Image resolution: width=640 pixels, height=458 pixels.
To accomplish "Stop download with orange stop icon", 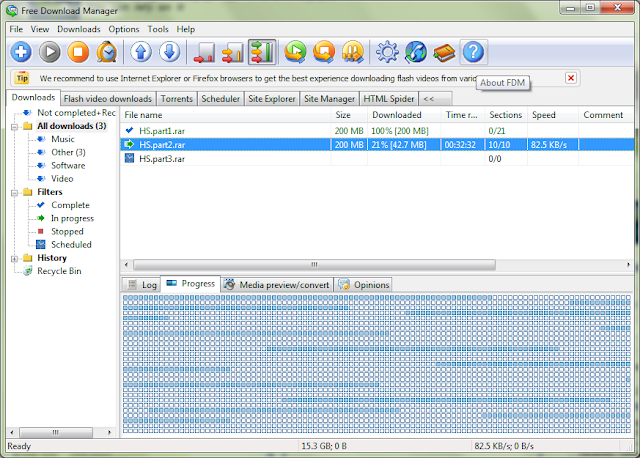I will tap(78, 52).
